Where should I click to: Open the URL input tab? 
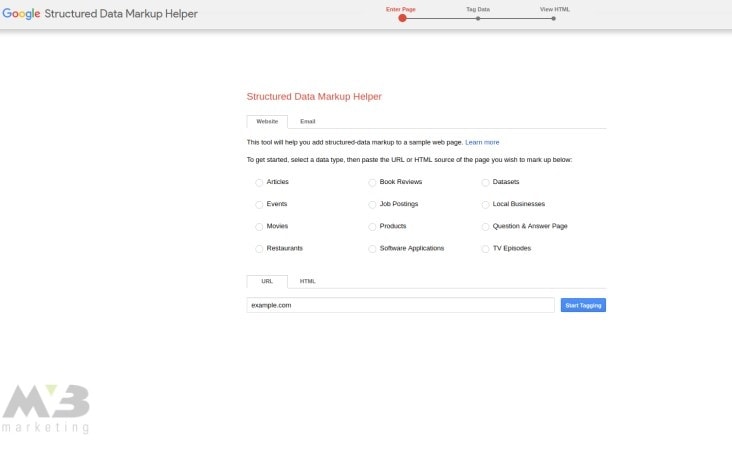(267, 281)
